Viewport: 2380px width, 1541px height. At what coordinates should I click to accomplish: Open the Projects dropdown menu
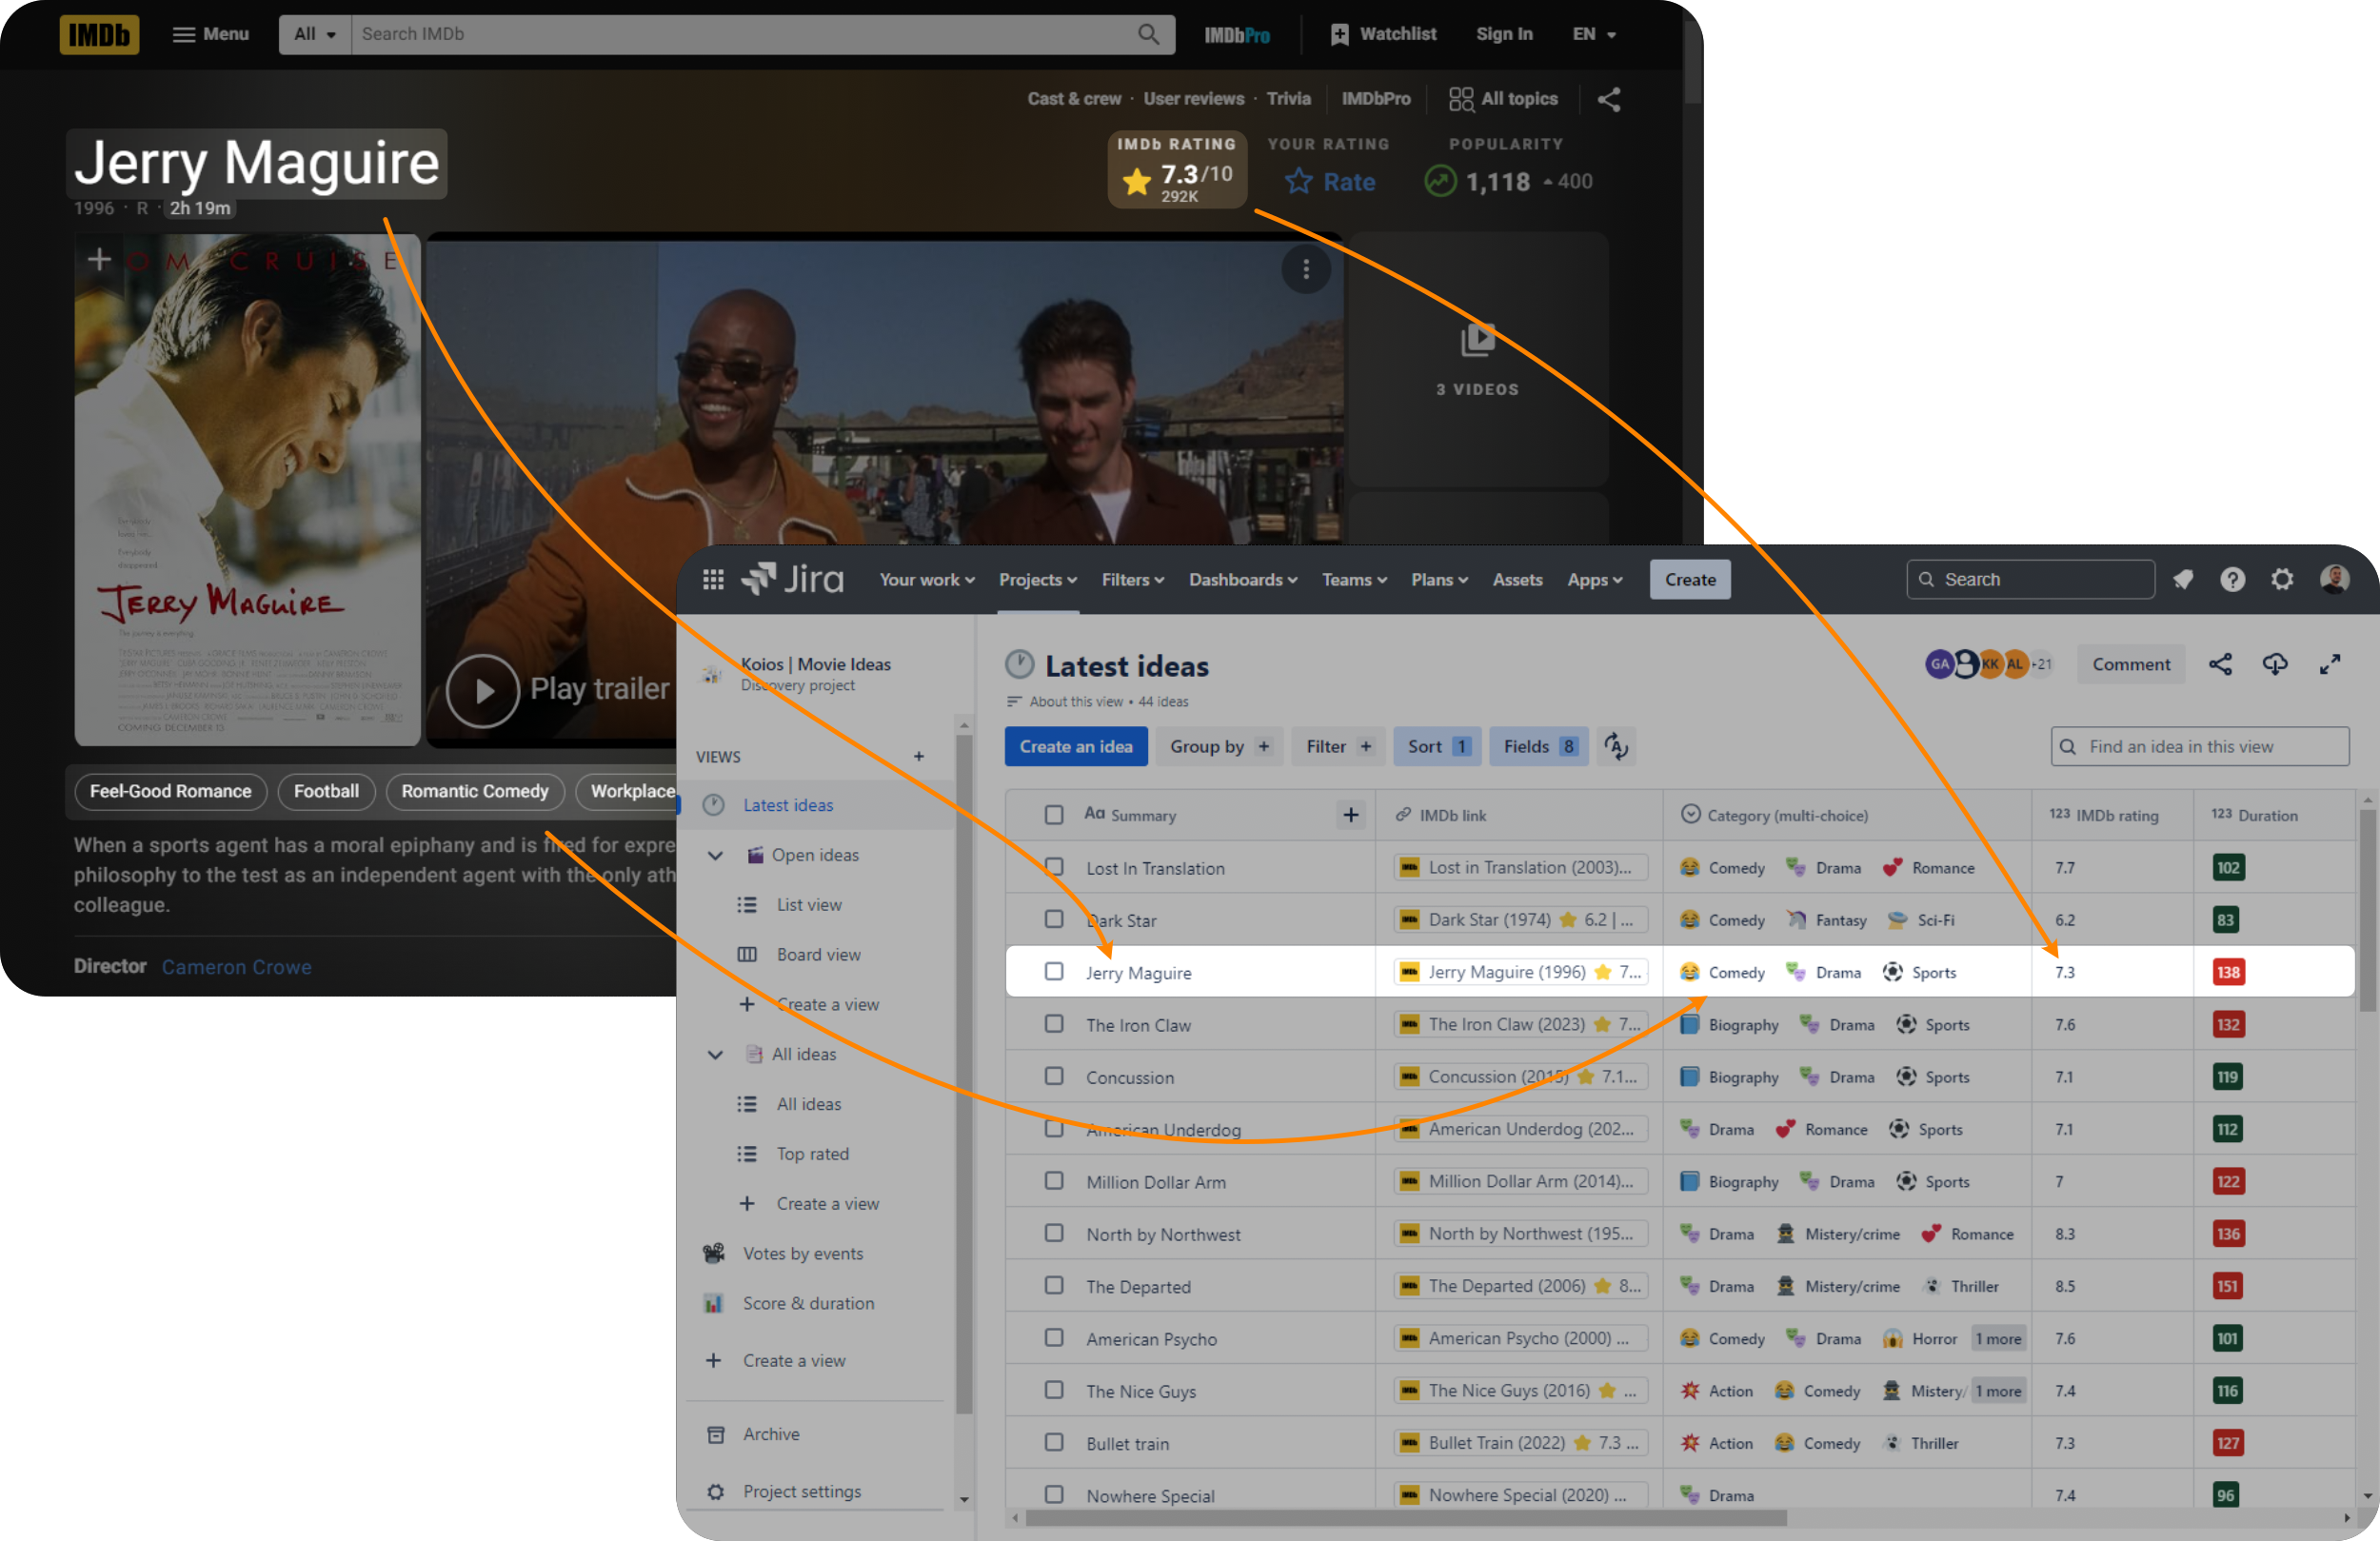coord(1038,580)
